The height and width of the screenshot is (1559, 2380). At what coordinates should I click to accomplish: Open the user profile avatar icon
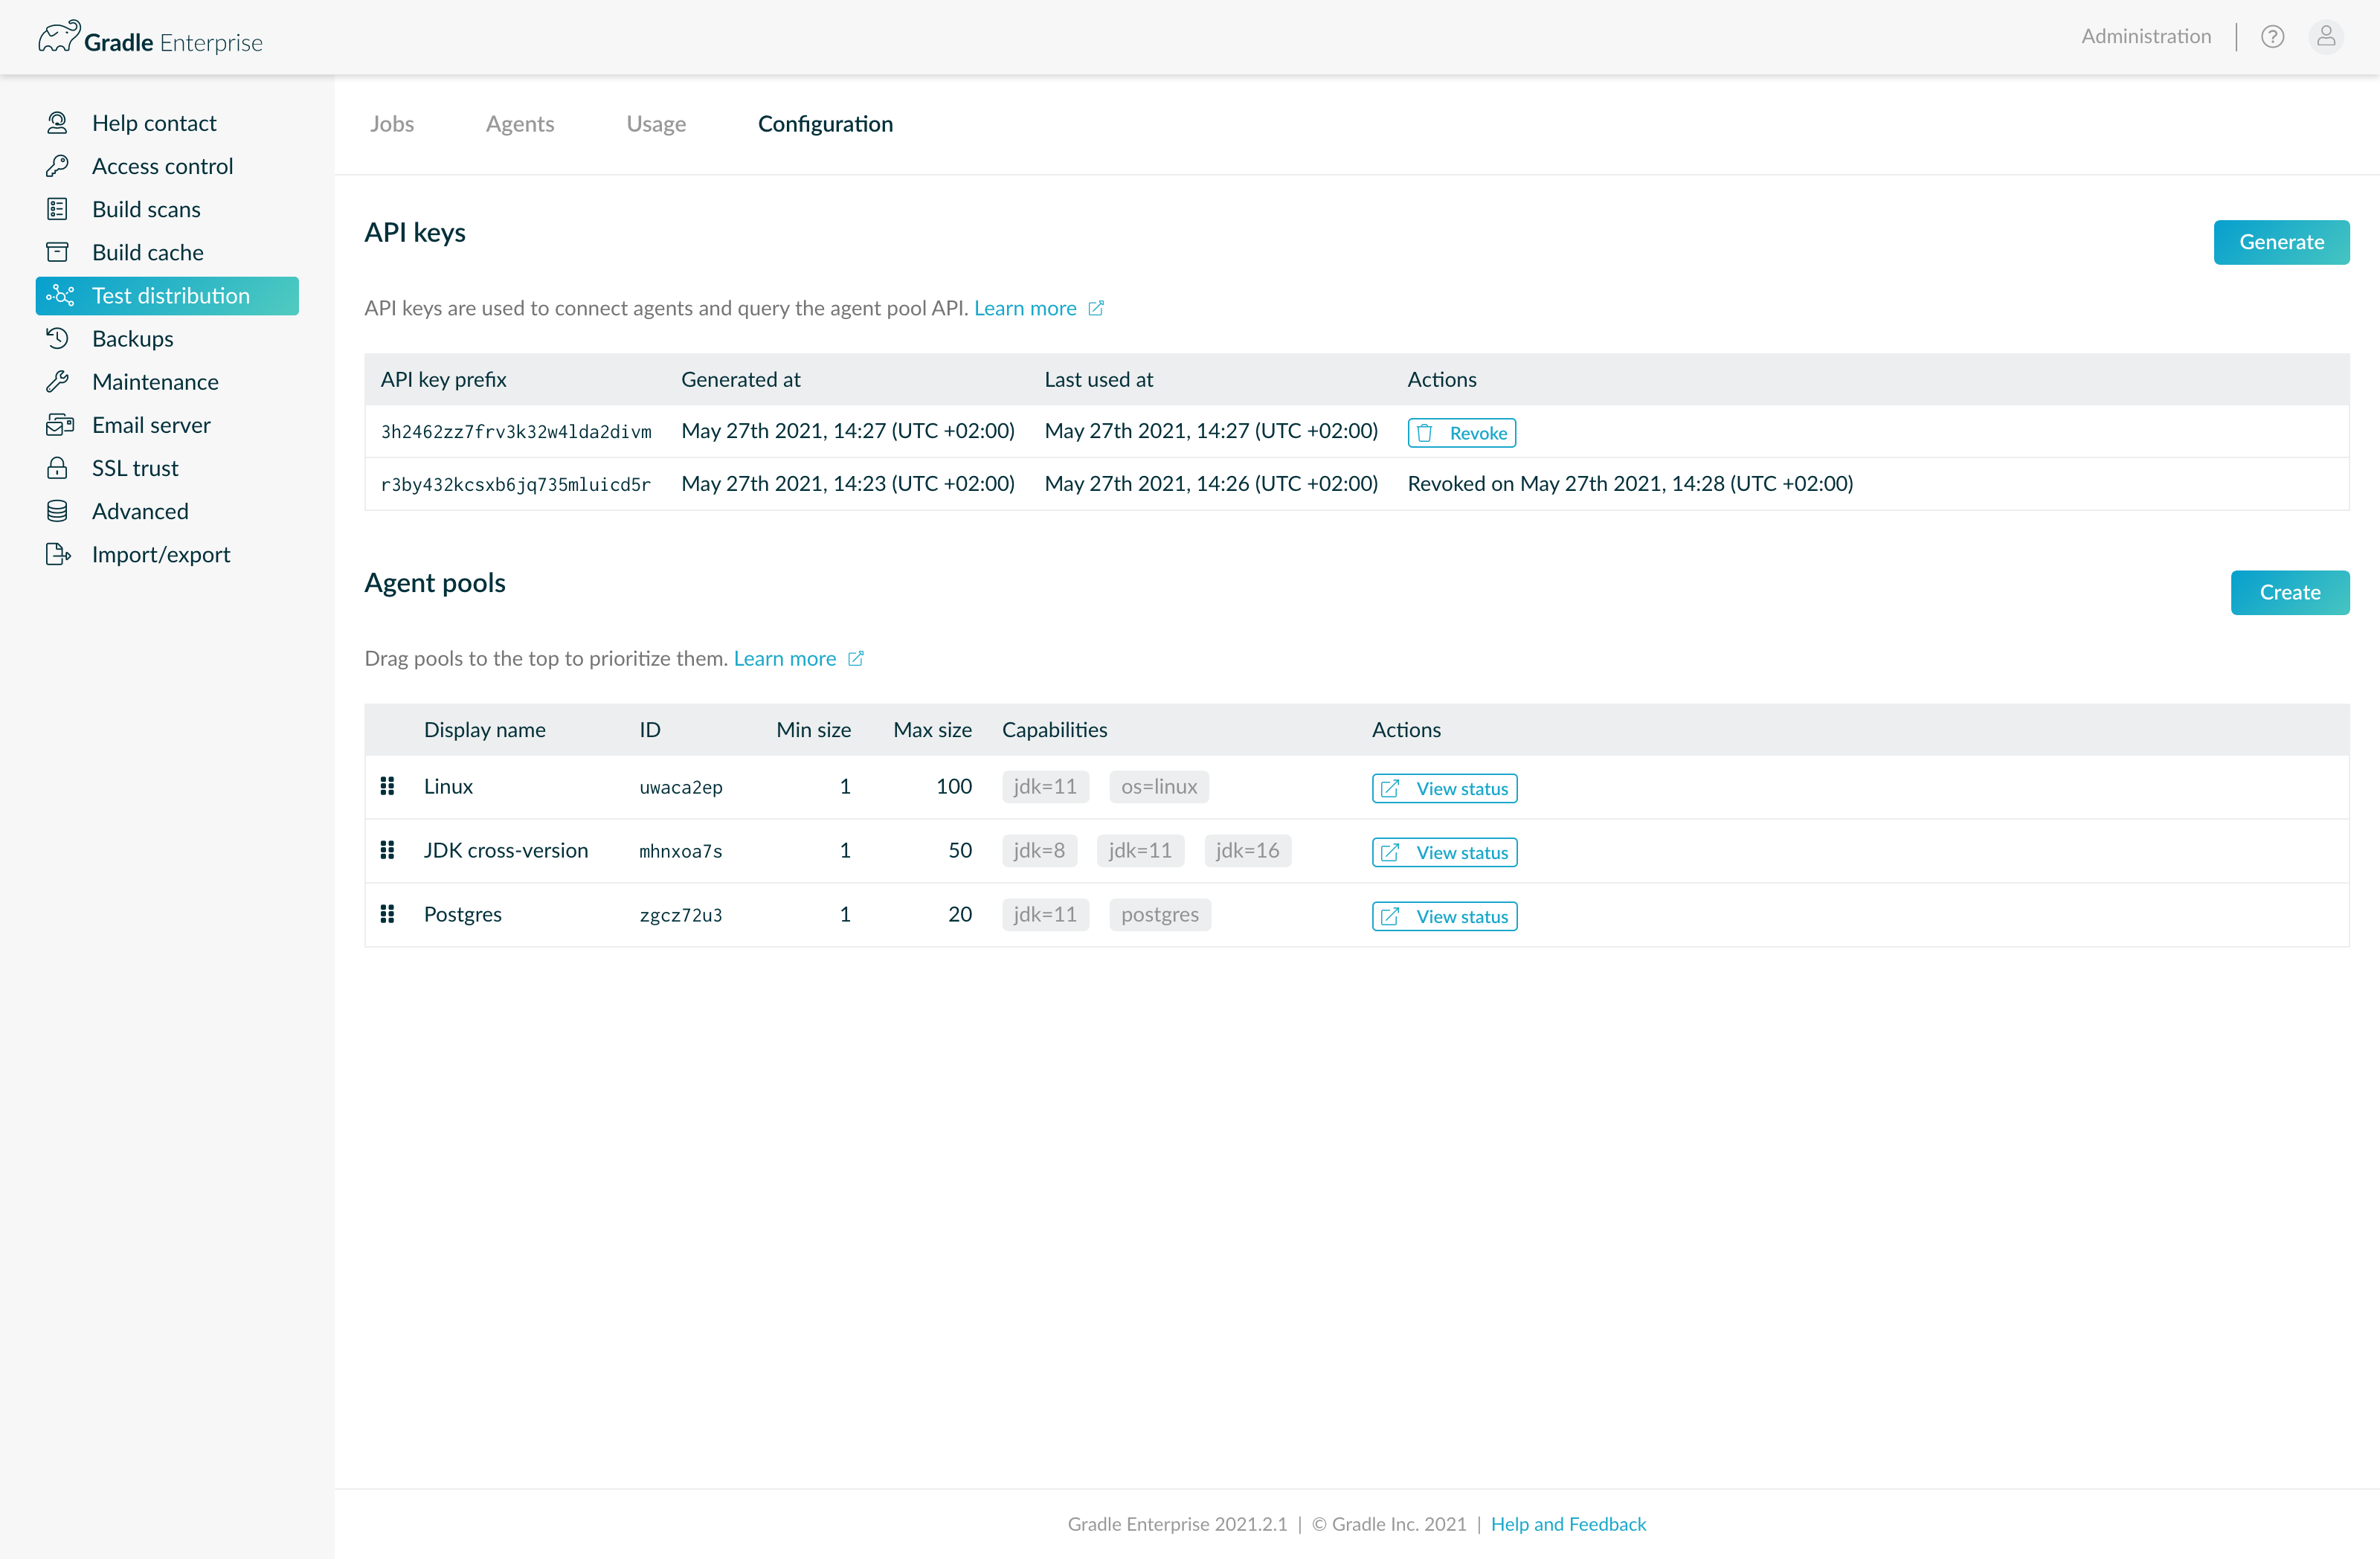click(x=2327, y=36)
